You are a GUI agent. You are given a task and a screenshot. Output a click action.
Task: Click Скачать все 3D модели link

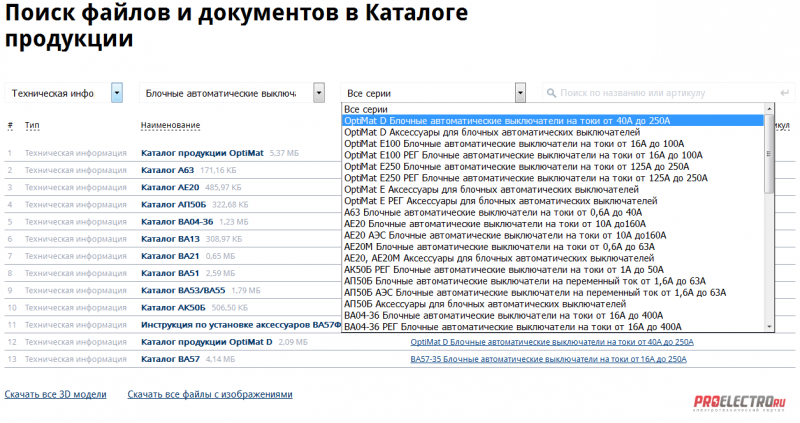(56, 394)
